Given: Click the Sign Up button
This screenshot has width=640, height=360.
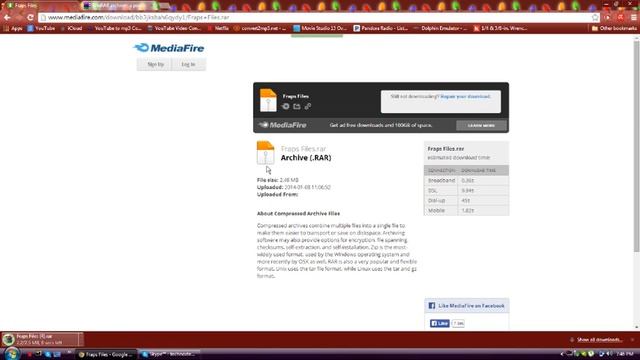Looking at the screenshot, I should 155,64.
